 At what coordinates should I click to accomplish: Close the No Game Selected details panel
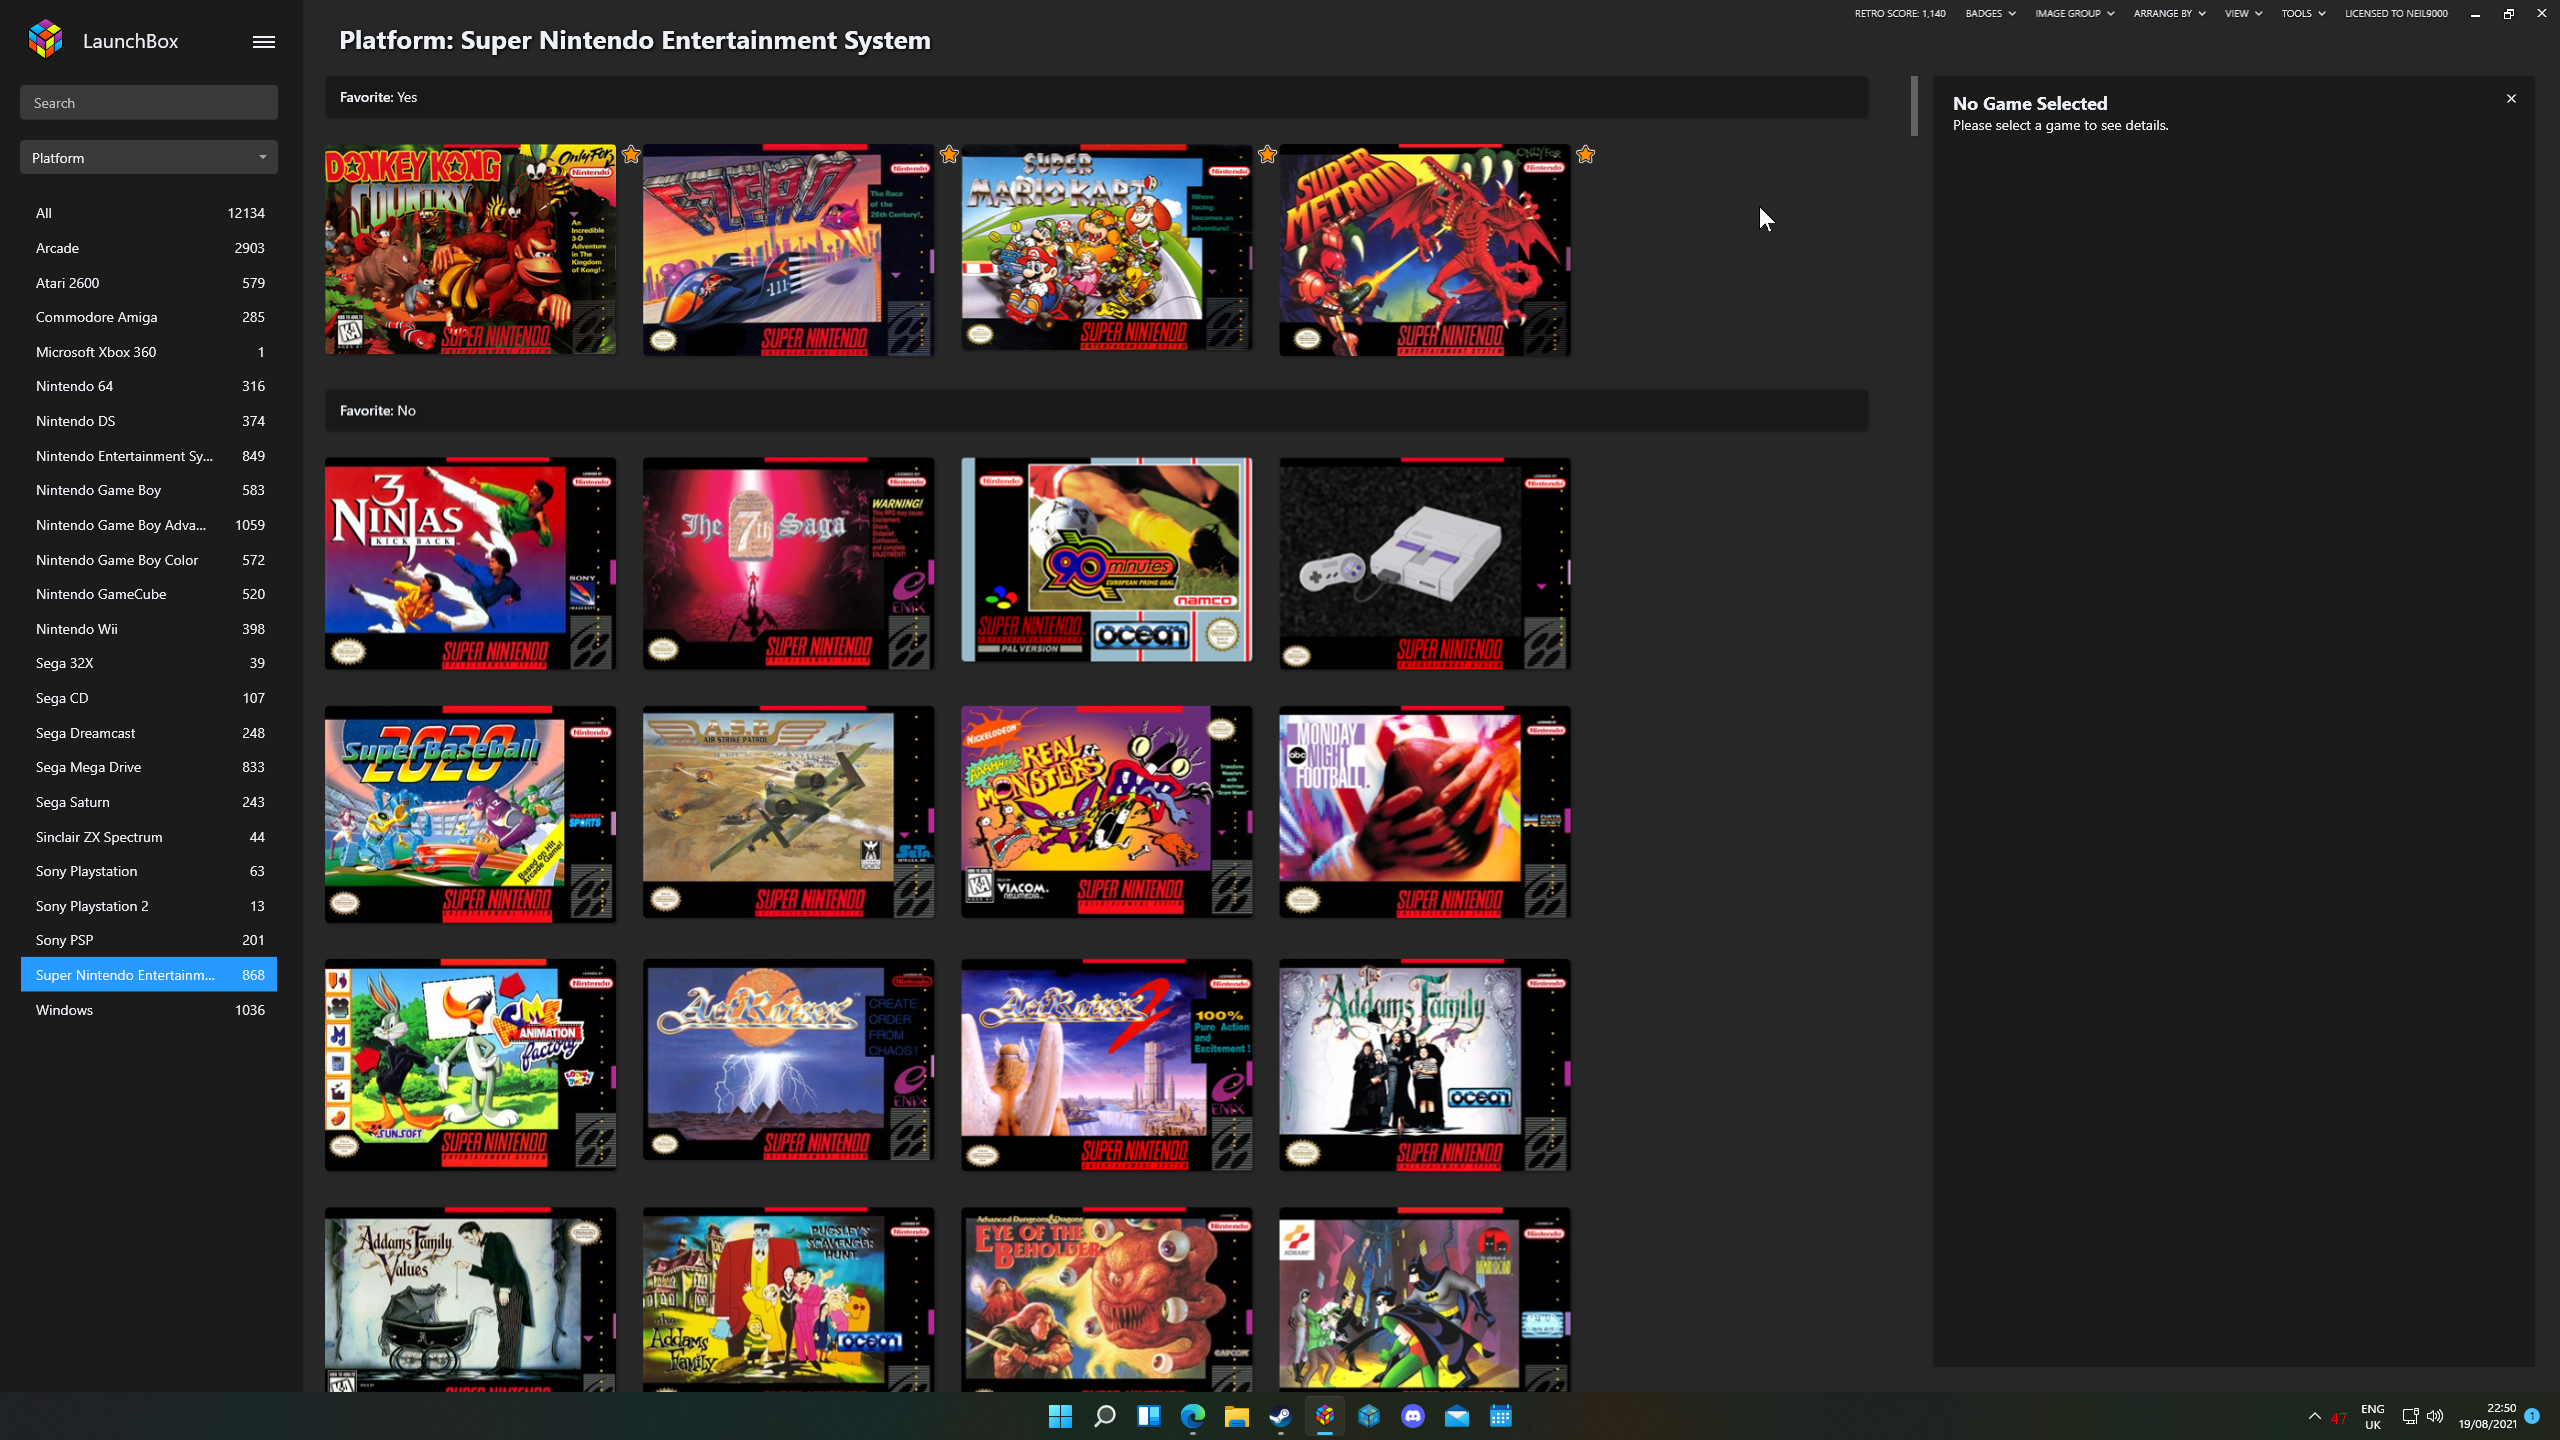[2511, 98]
